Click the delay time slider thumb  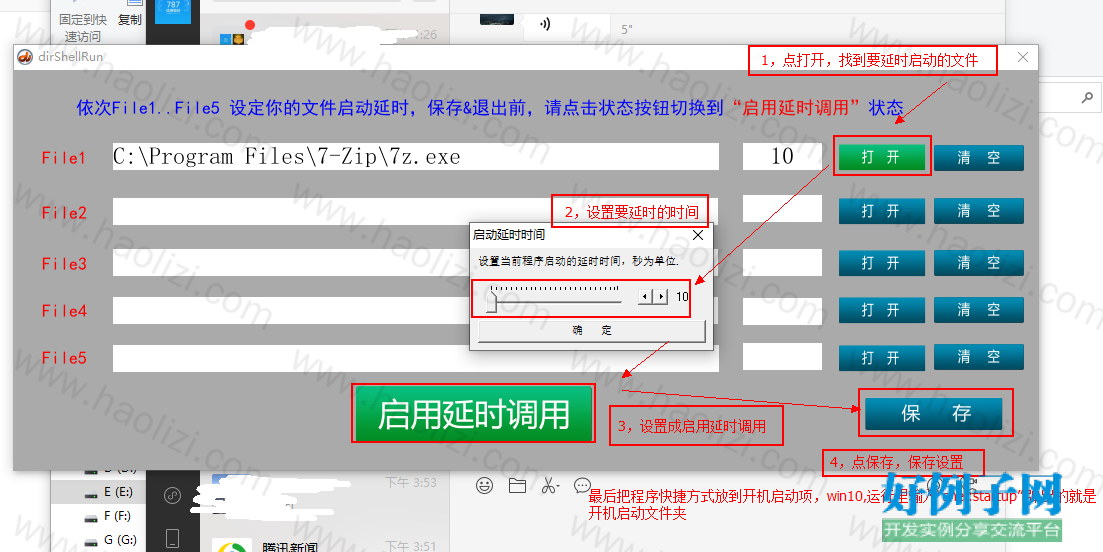pos(493,300)
